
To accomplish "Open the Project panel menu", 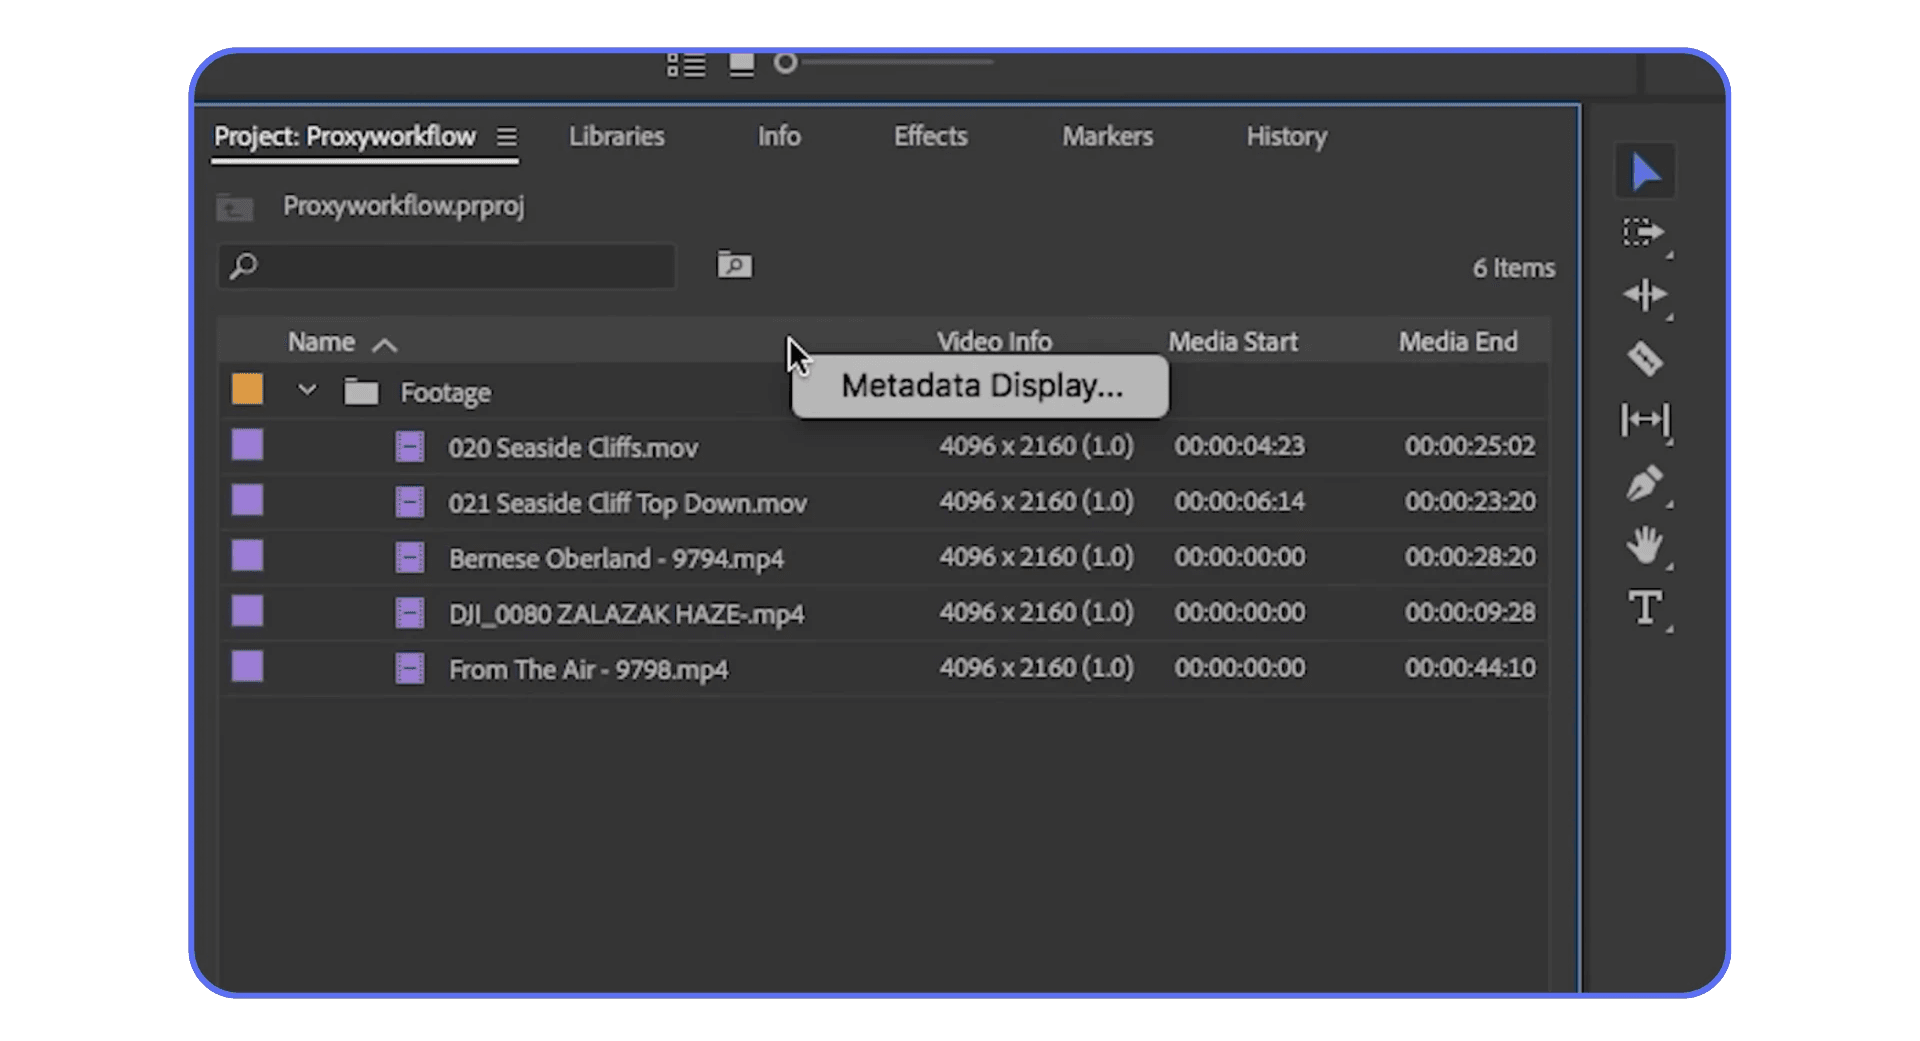I will pyautogui.click(x=508, y=137).
